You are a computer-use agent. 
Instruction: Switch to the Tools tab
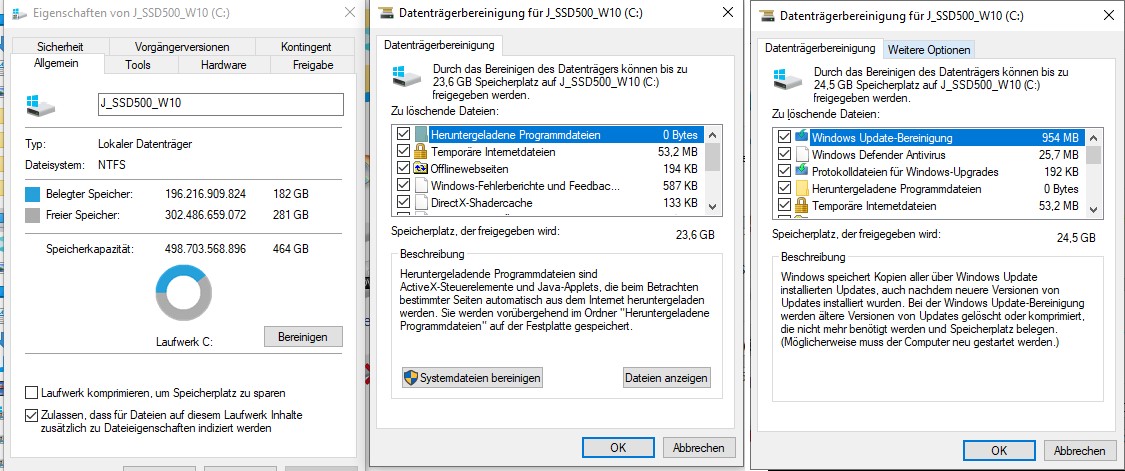point(138,65)
